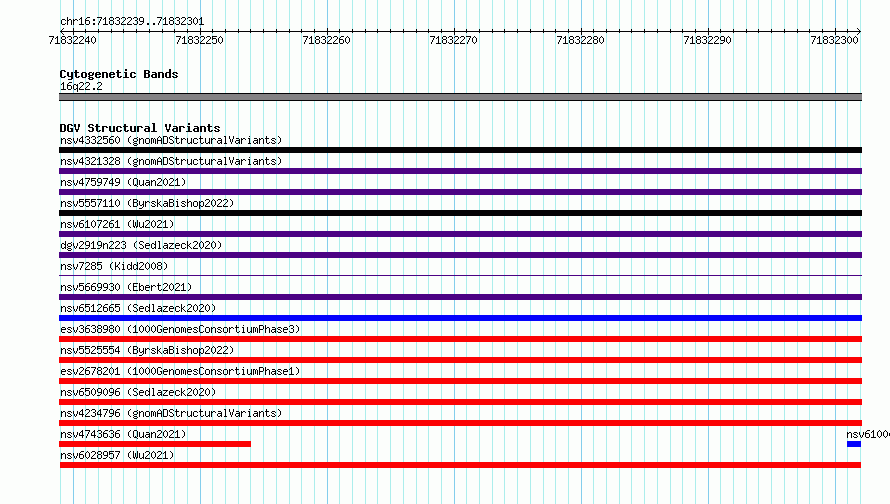
Task: Click ruler position 71832290
Action: click(707, 40)
